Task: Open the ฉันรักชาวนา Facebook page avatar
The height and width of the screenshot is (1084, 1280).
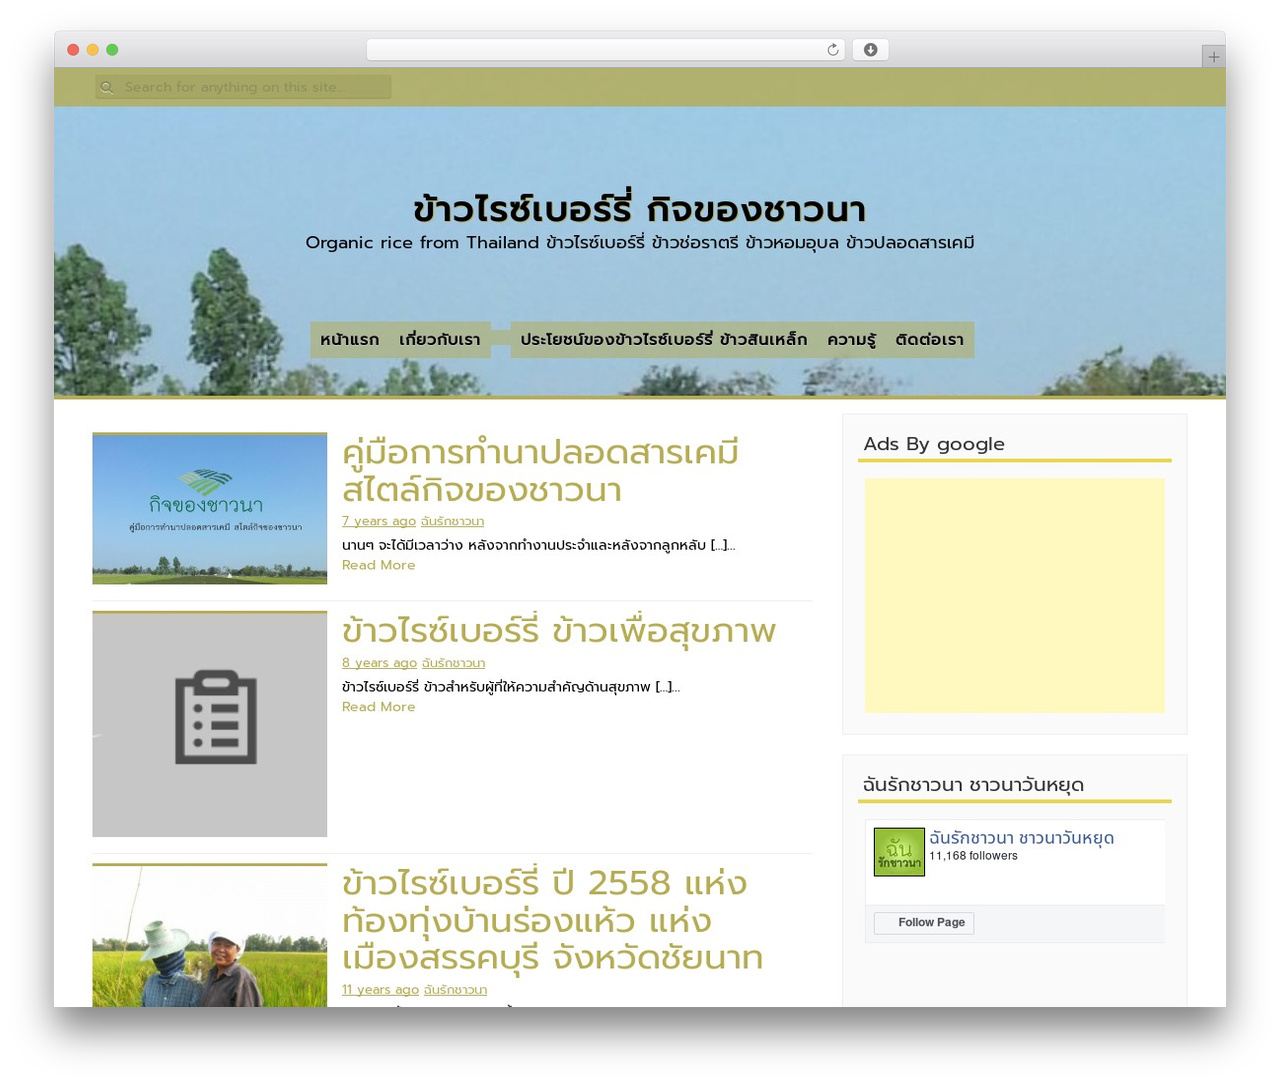Action: point(899,852)
